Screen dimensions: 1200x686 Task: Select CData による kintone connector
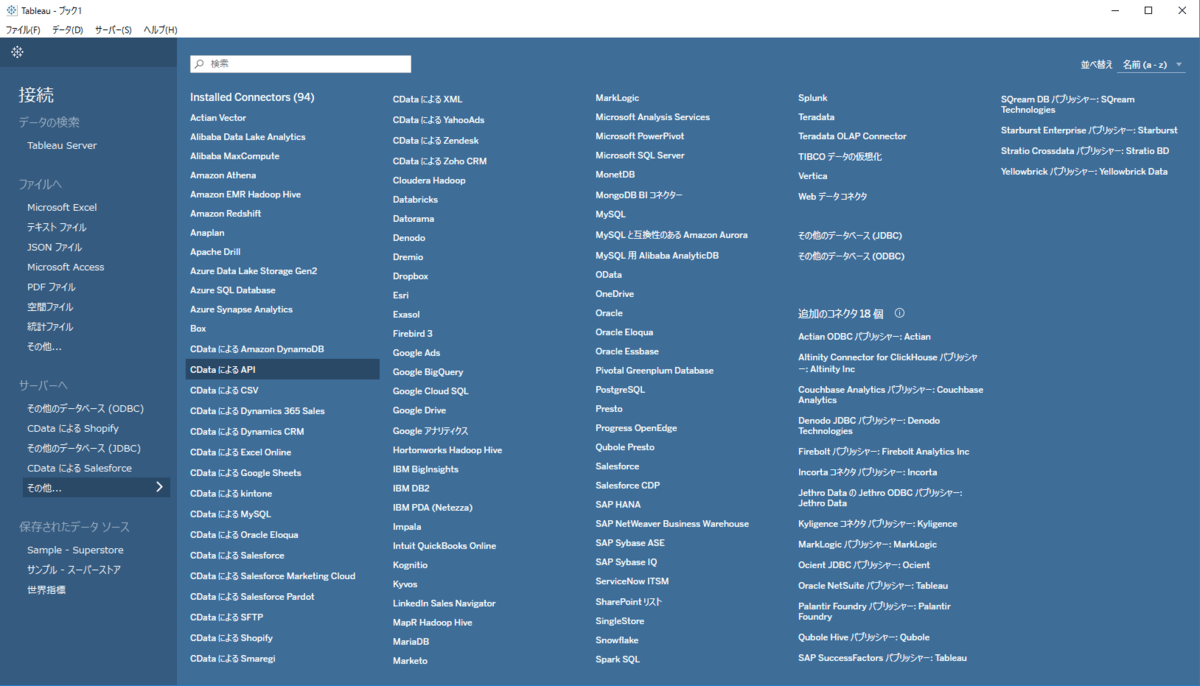pyautogui.click(x=231, y=493)
